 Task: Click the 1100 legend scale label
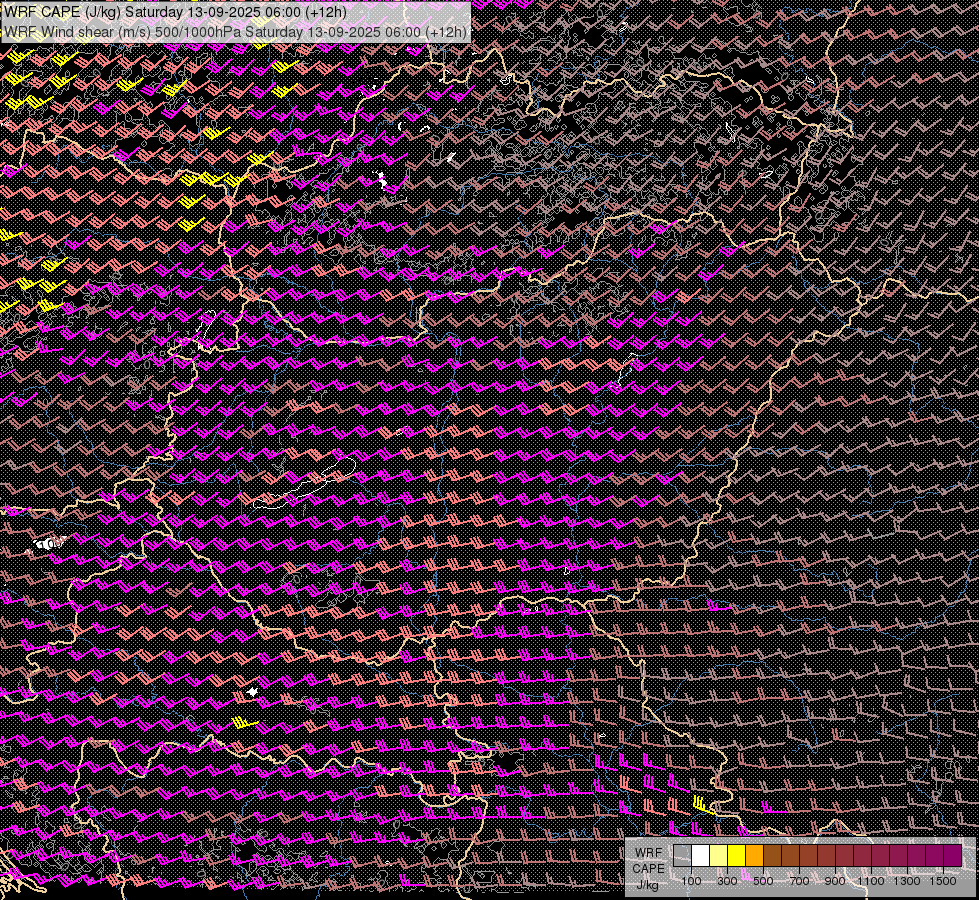871,881
